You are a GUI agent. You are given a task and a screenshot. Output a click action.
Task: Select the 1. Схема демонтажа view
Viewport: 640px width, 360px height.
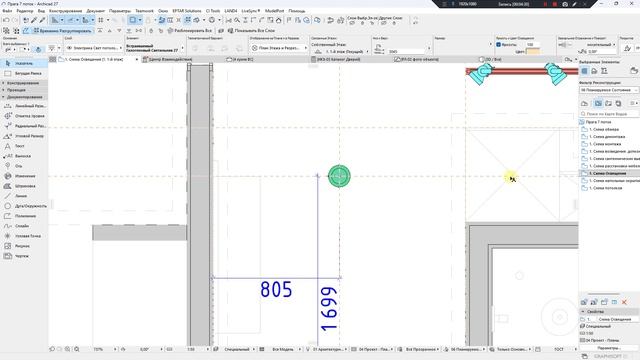(607, 137)
